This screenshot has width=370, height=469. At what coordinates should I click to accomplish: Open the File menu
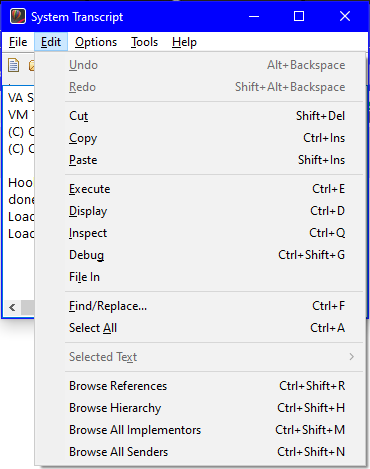[x=18, y=42]
